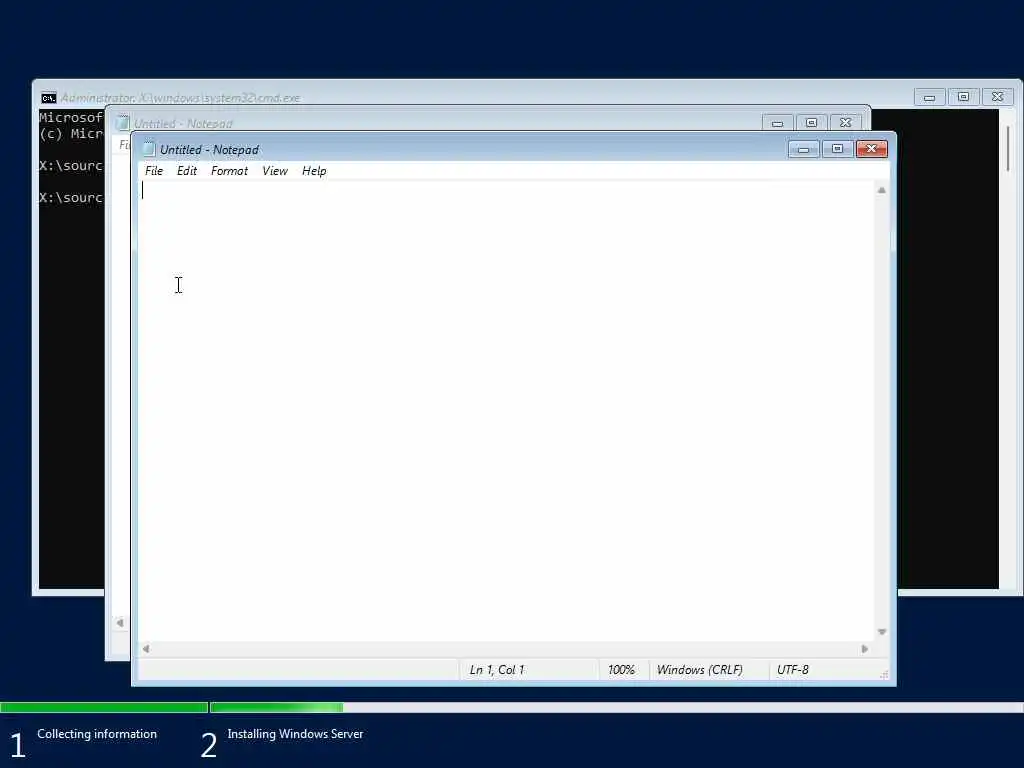Click the Notepad resize grip corner
The height and width of the screenshot is (768, 1024).
coord(884,675)
